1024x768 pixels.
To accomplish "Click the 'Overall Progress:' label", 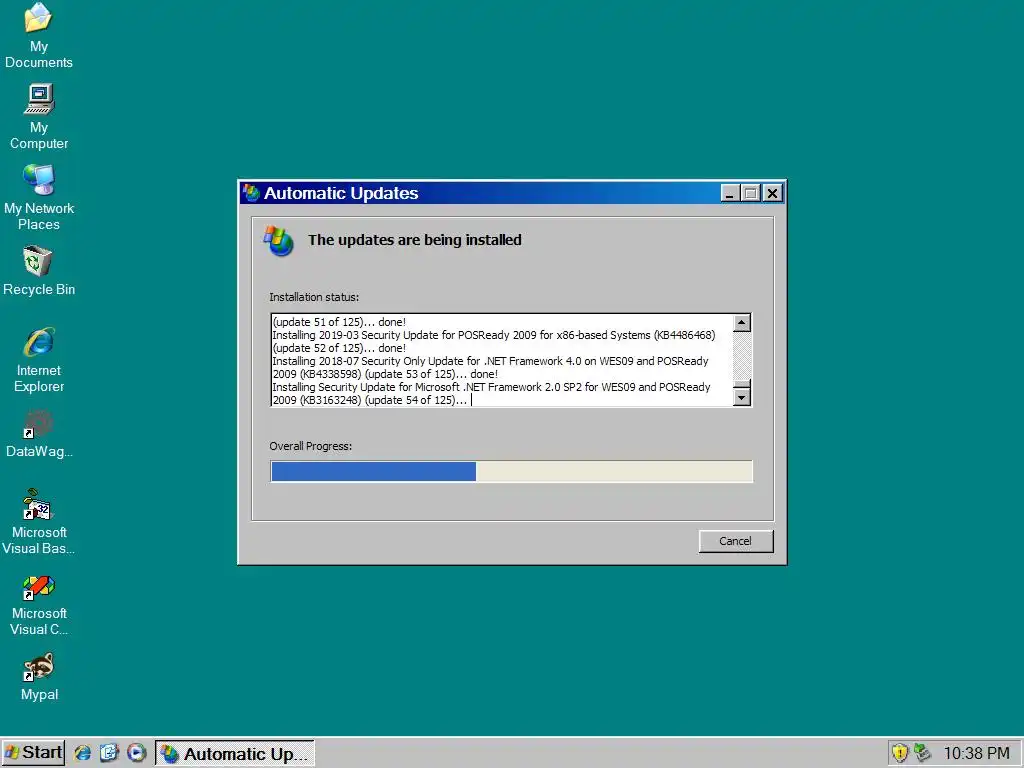I will [311, 446].
